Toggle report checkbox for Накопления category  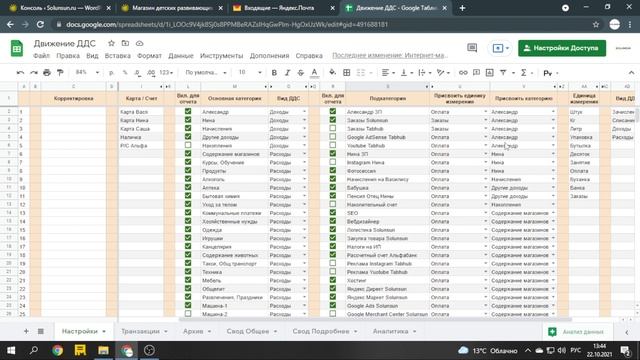pyautogui.click(x=188, y=145)
